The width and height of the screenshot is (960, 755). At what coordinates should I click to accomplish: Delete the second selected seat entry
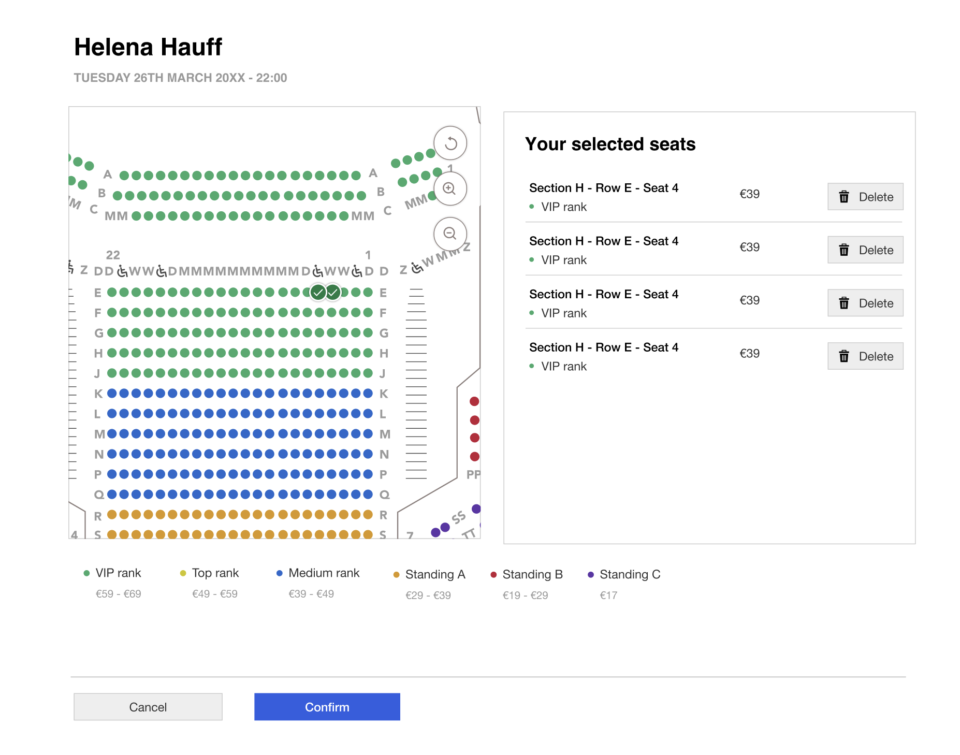click(865, 250)
